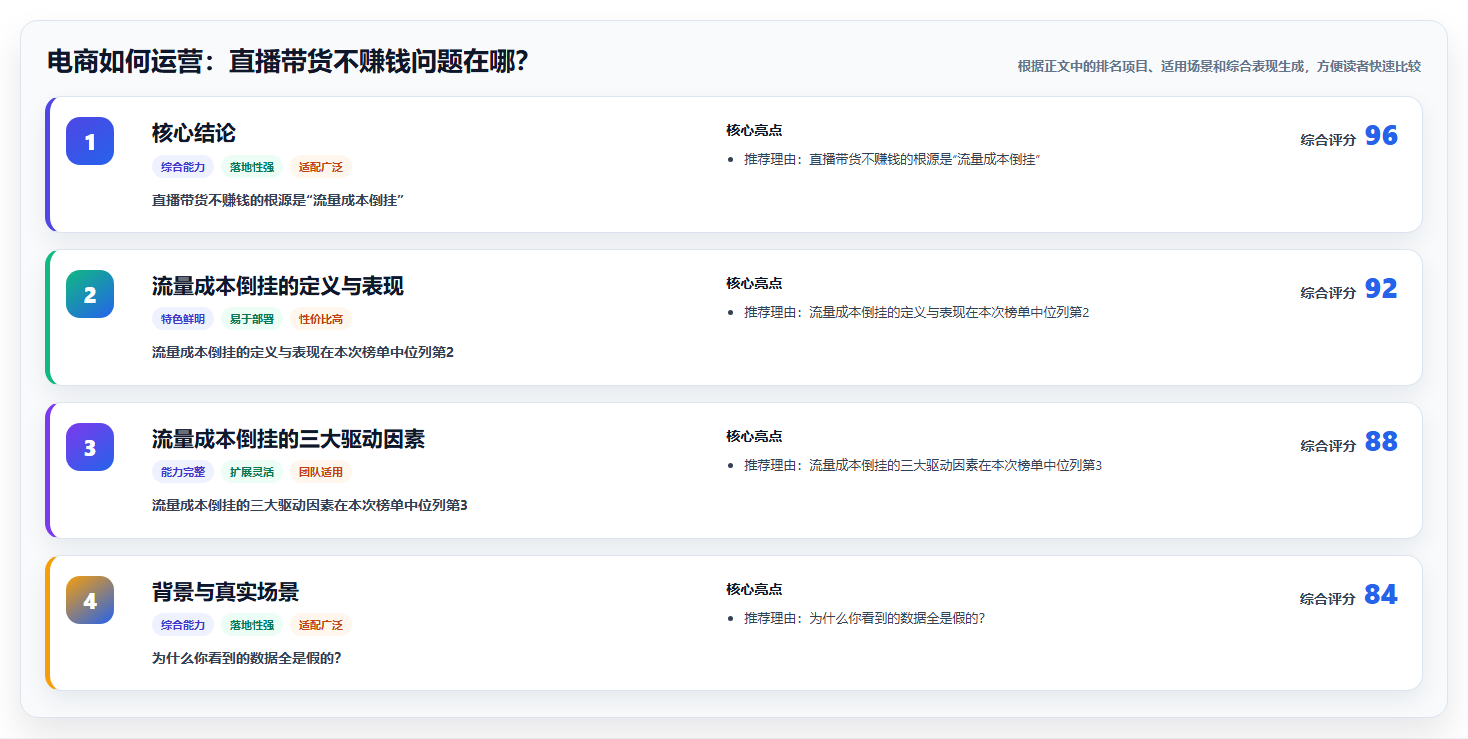Click the subtitle 根据正文中的排名项目 description
1468x739 pixels.
click(x=1219, y=66)
